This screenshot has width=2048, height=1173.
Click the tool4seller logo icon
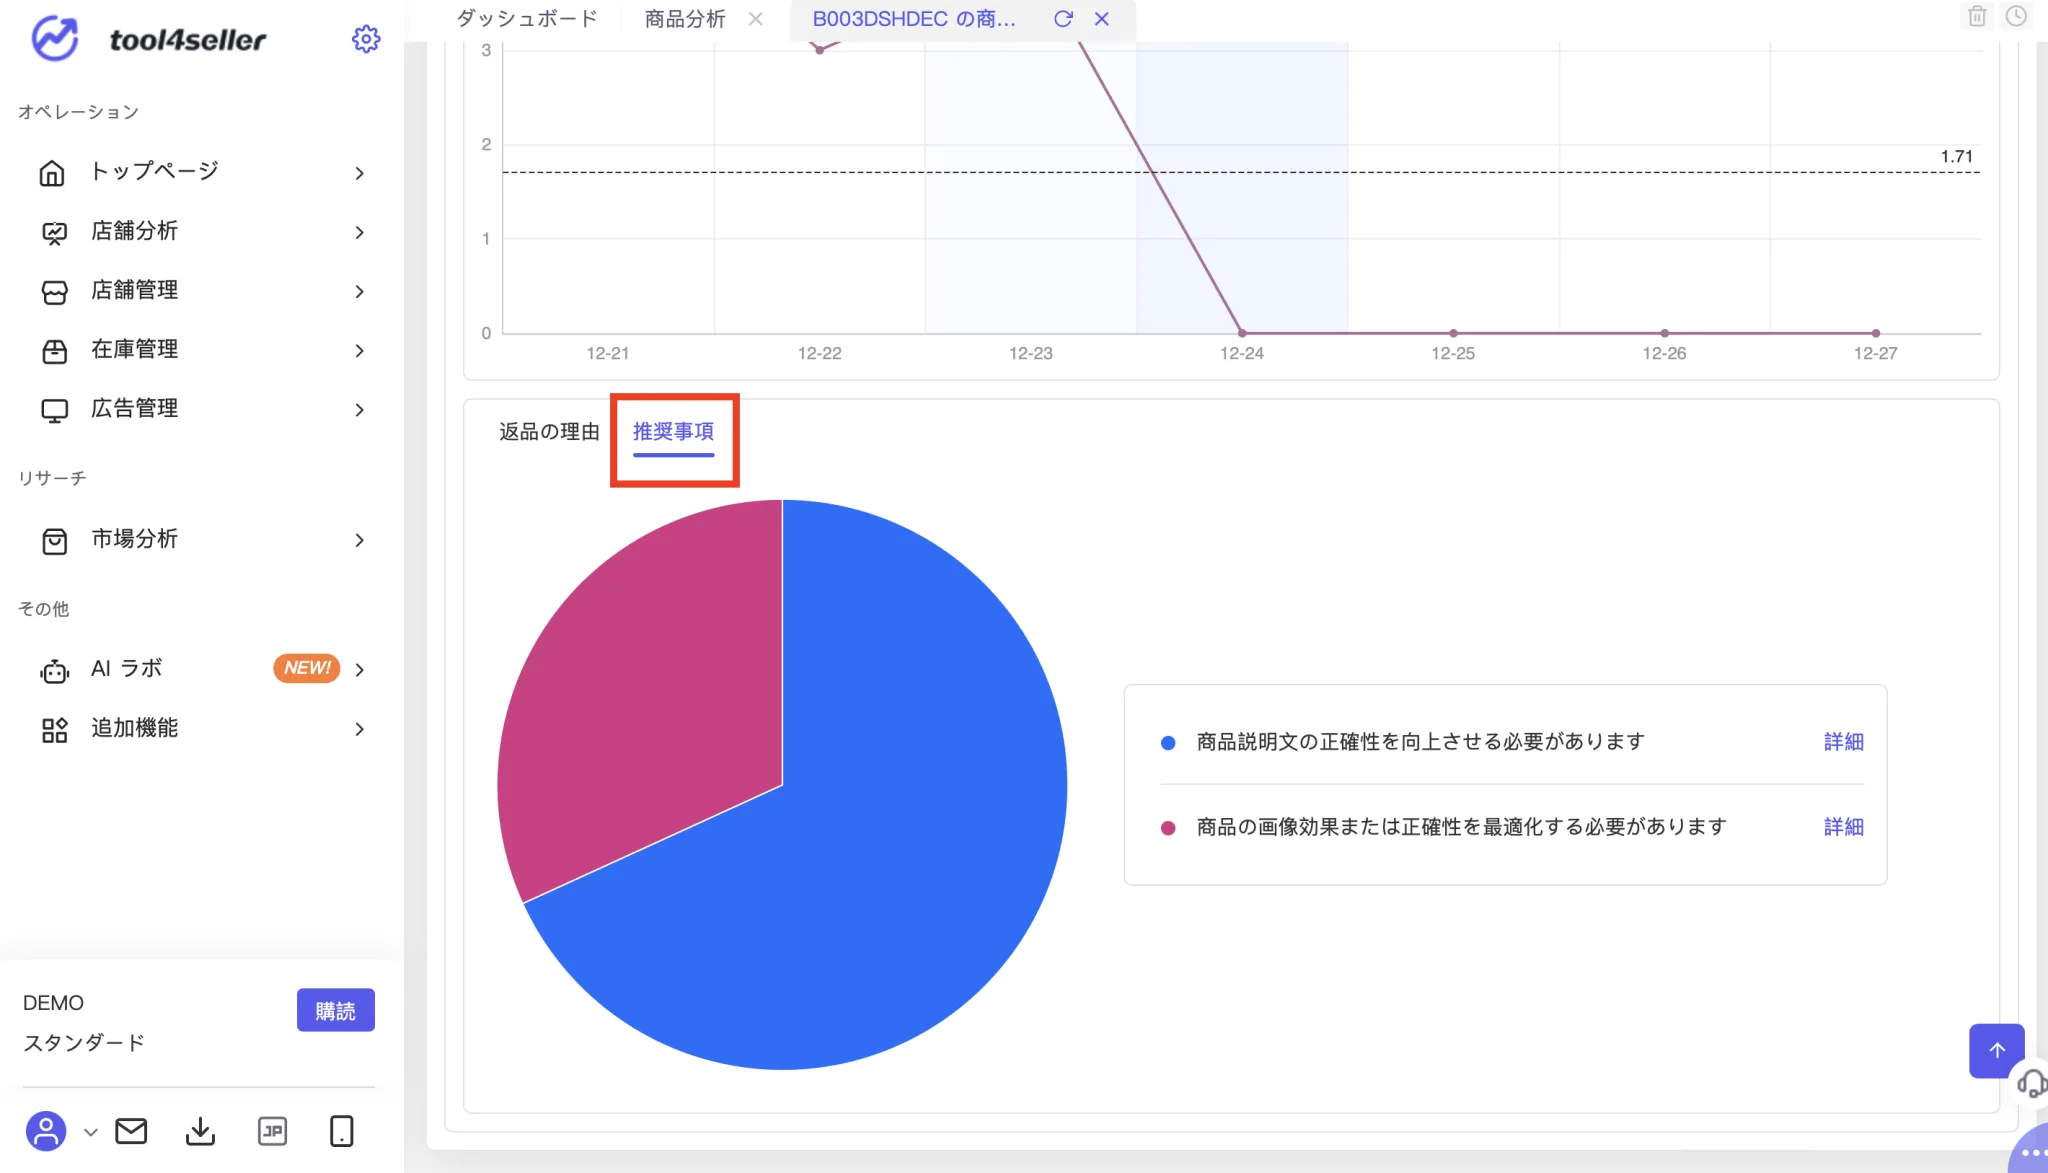55,39
